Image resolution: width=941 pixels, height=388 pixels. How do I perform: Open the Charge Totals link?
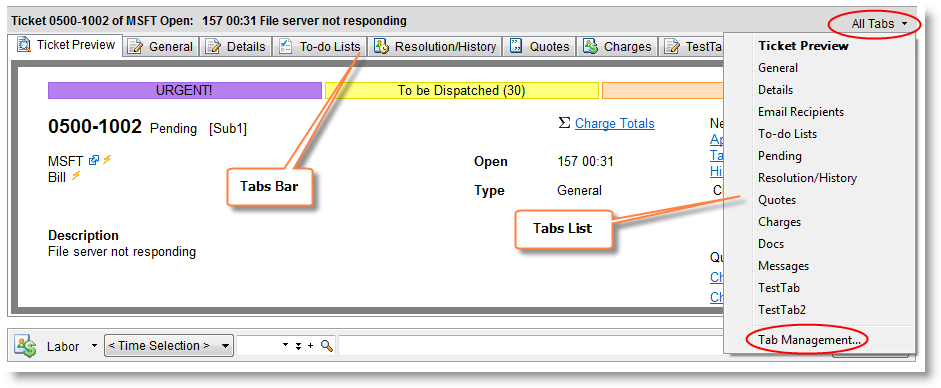coord(615,124)
